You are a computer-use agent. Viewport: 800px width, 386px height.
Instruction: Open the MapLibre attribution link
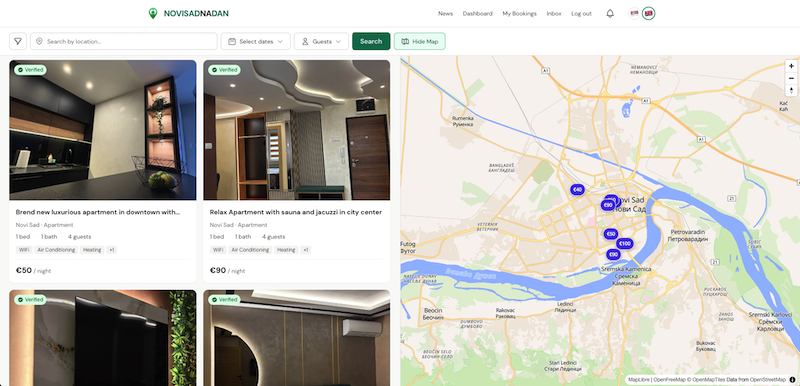(639, 379)
